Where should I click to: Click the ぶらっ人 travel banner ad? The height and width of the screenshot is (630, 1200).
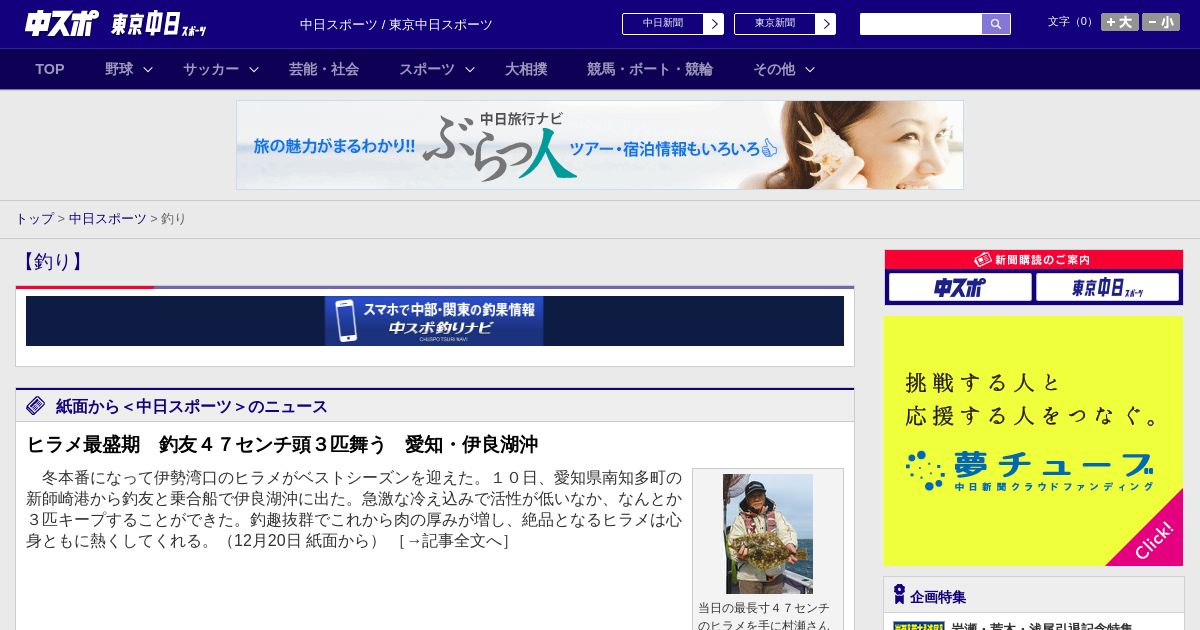tap(600, 145)
